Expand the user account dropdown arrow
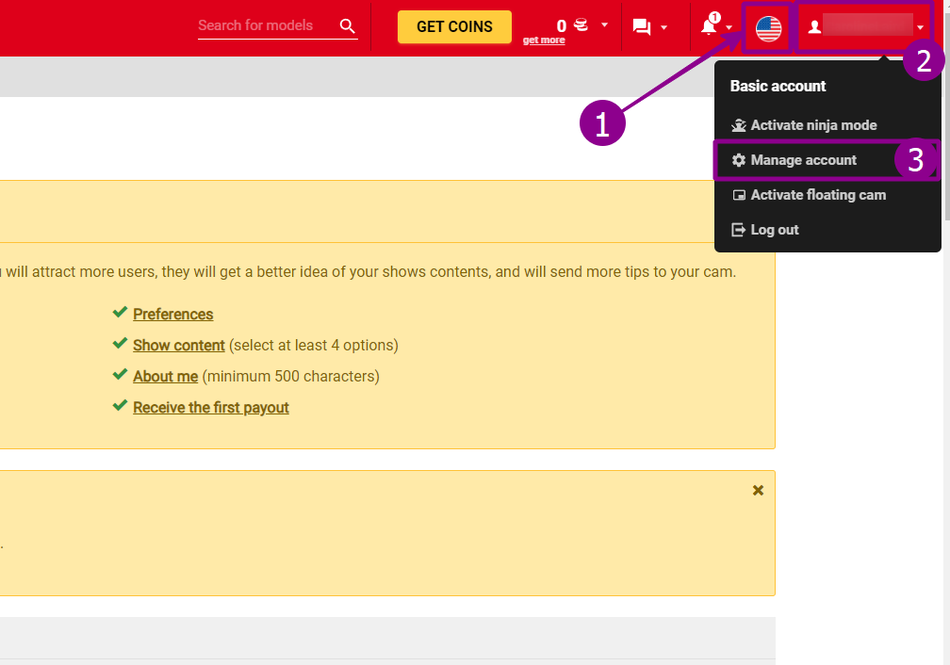The width and height of the screenshot is (950, 665). [920, 27]
